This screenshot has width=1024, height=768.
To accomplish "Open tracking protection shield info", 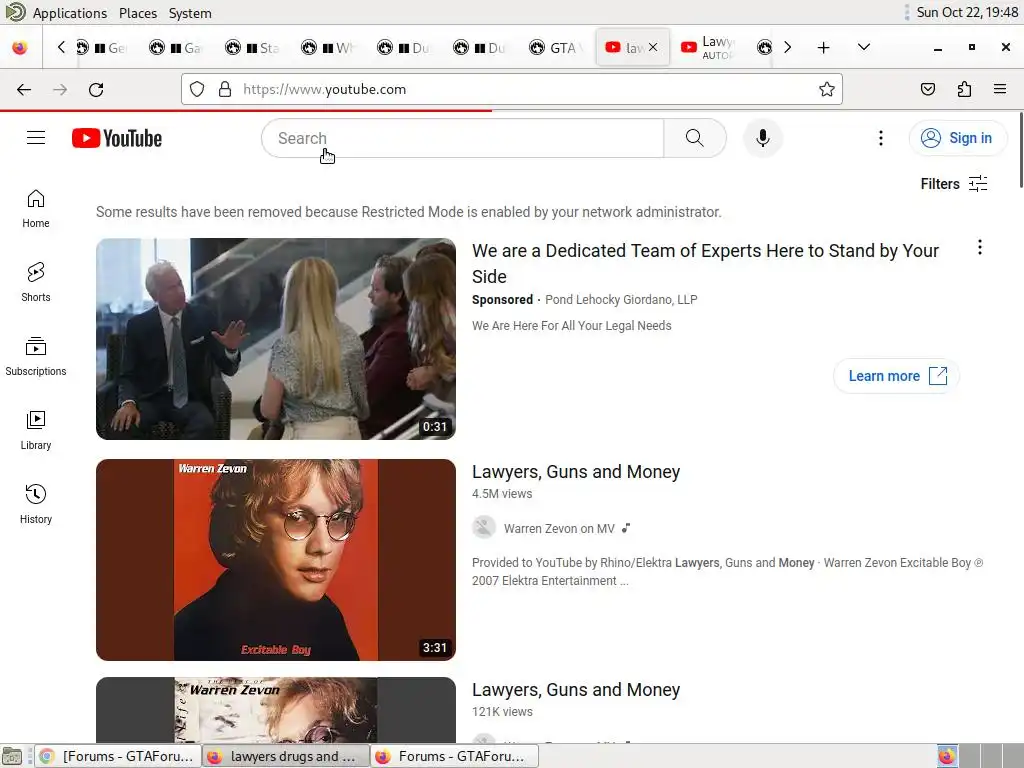I will point(197,89).
